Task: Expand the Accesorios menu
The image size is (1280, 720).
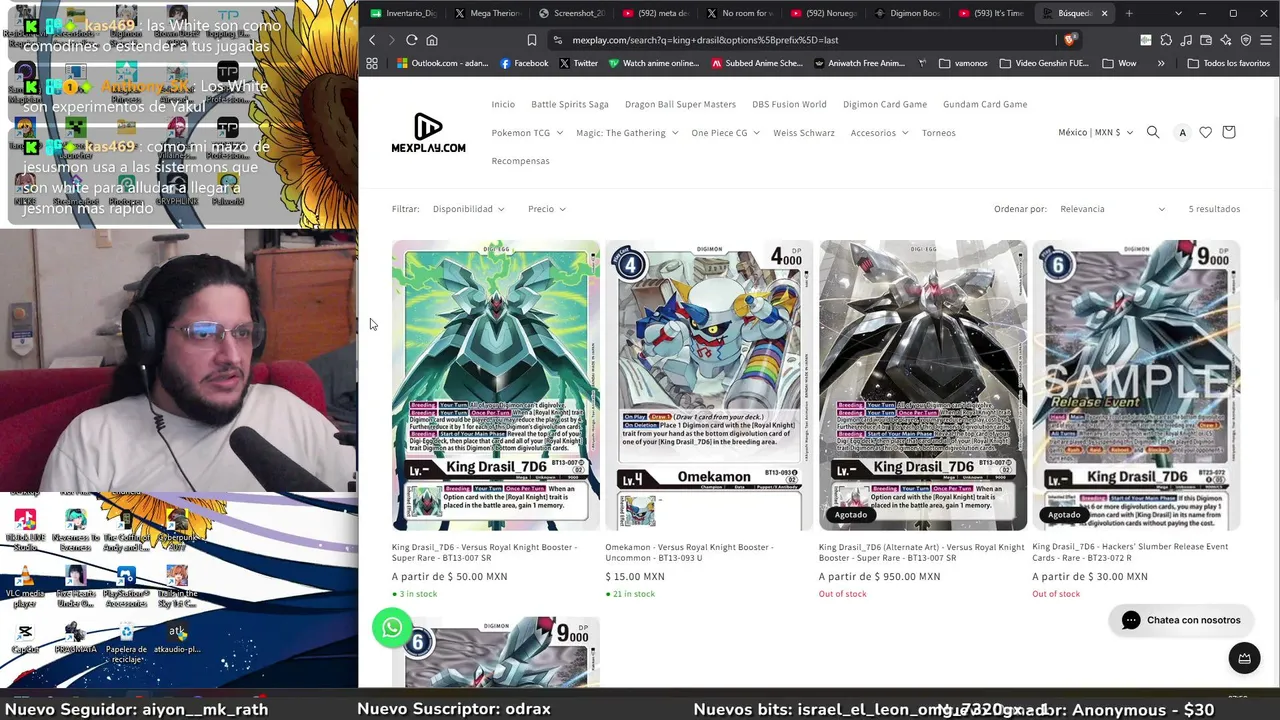Action: pyautogui.click(x=879, y=133)
